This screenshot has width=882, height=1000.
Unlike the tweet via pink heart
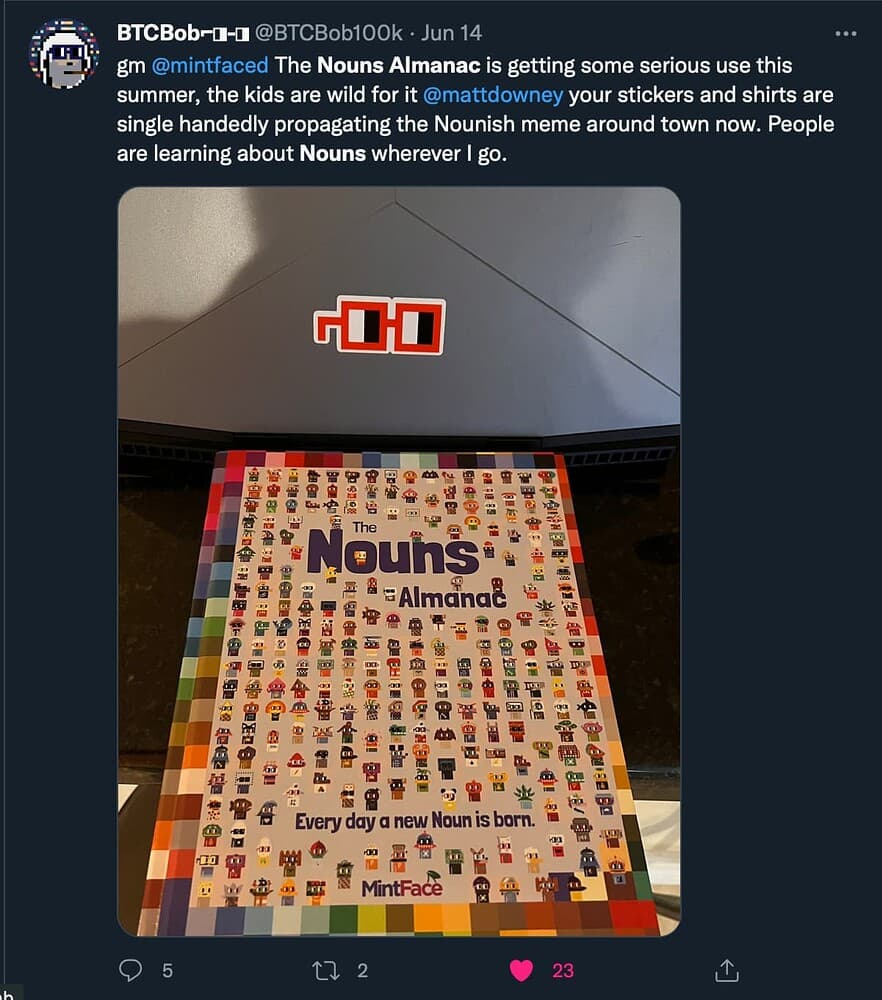click(521, 970)
